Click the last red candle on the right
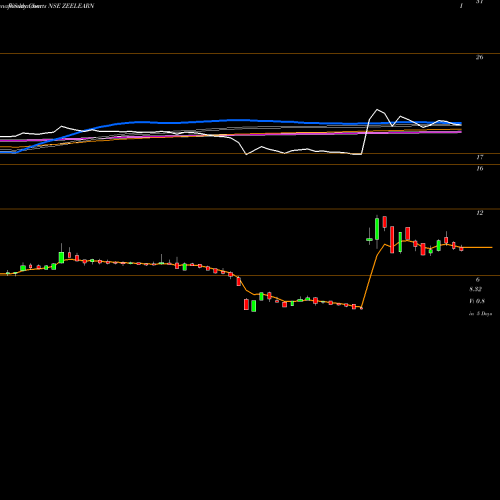 [x=461, y=248]
